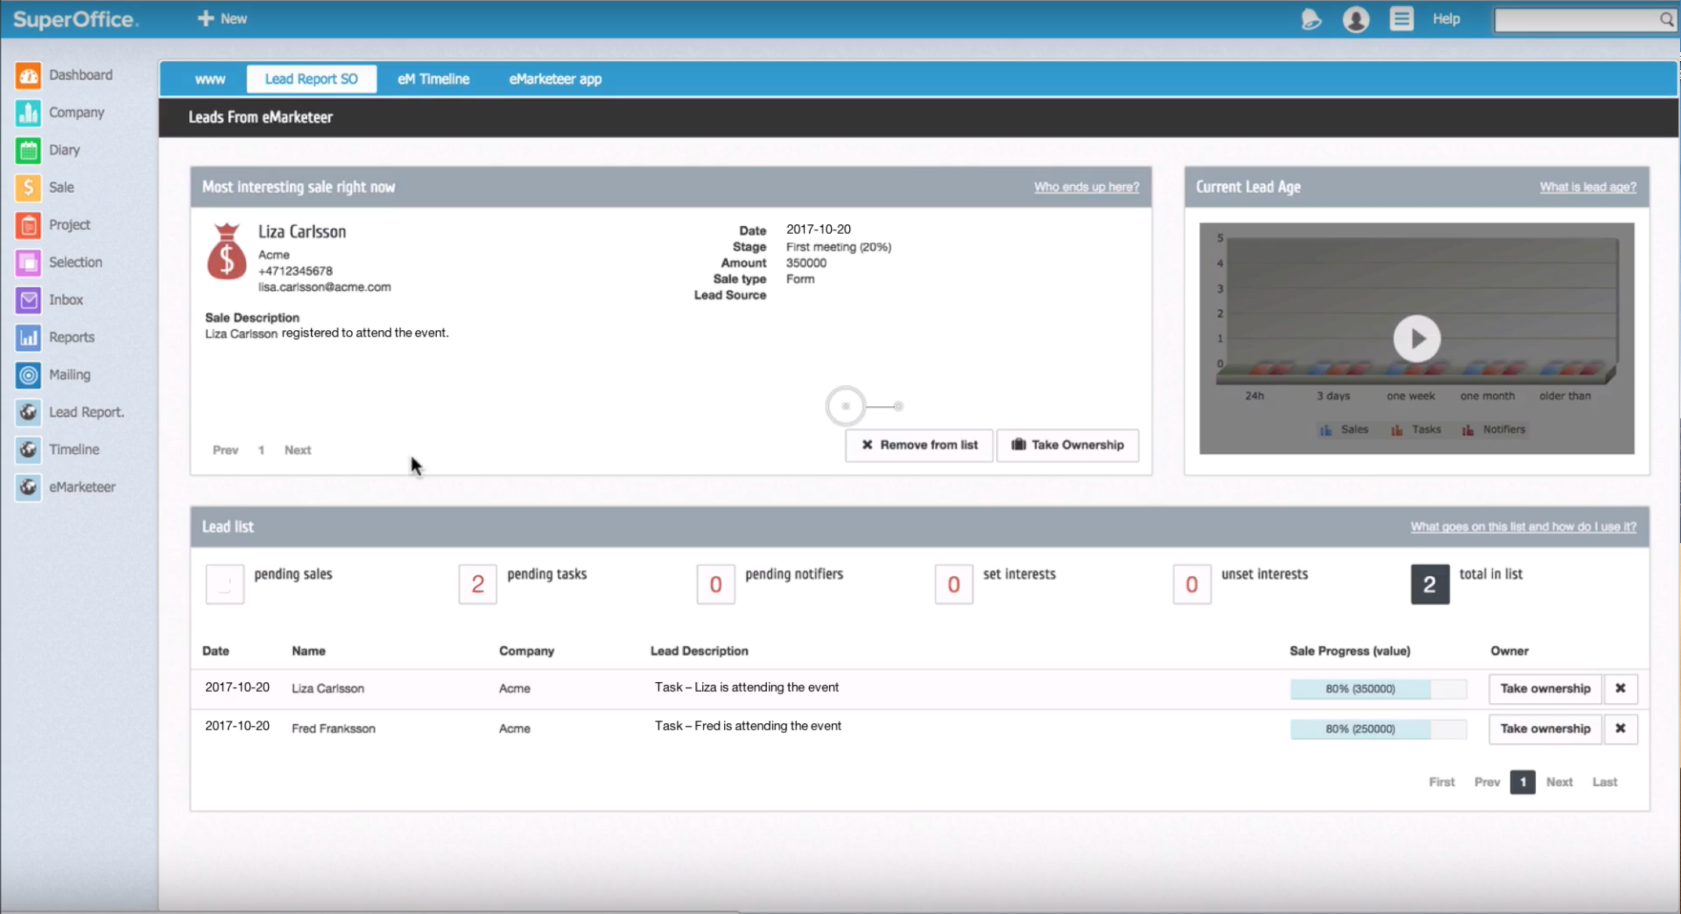Click Liza Carlsson 80% progress bar
Viewport: 1681px width, 914px height.
(x=1378, y=689)
